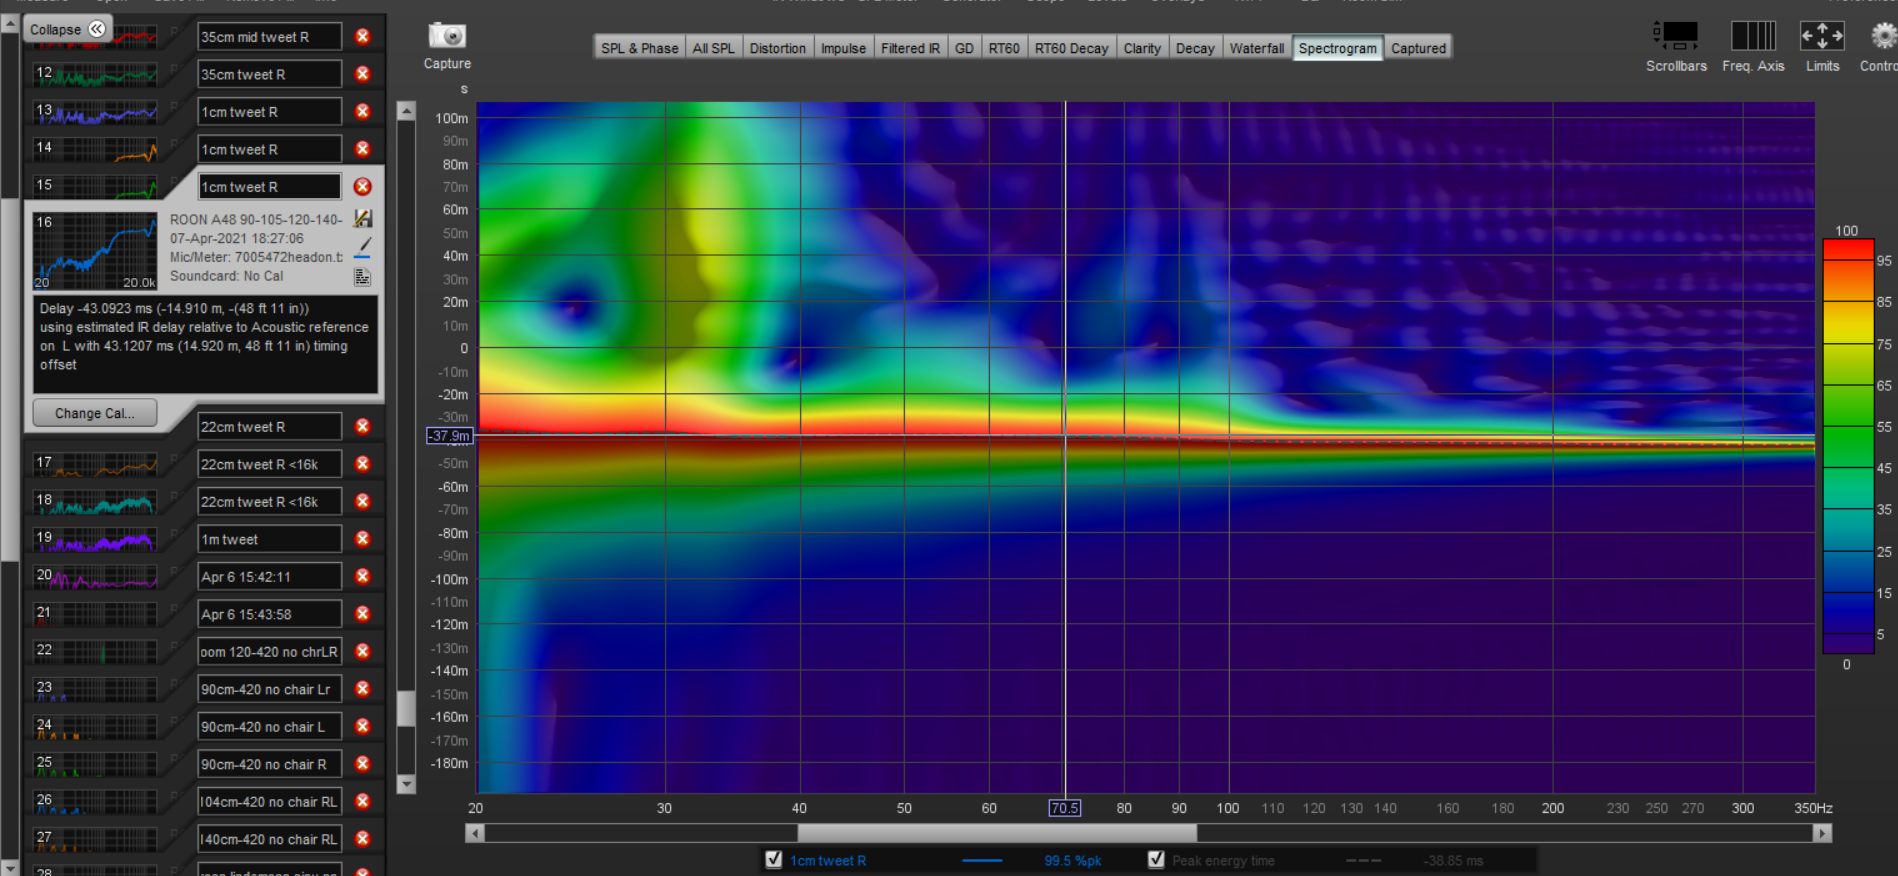Open the Controls gear icon
The image size is (1898, 876).
tap(1884, 36)
